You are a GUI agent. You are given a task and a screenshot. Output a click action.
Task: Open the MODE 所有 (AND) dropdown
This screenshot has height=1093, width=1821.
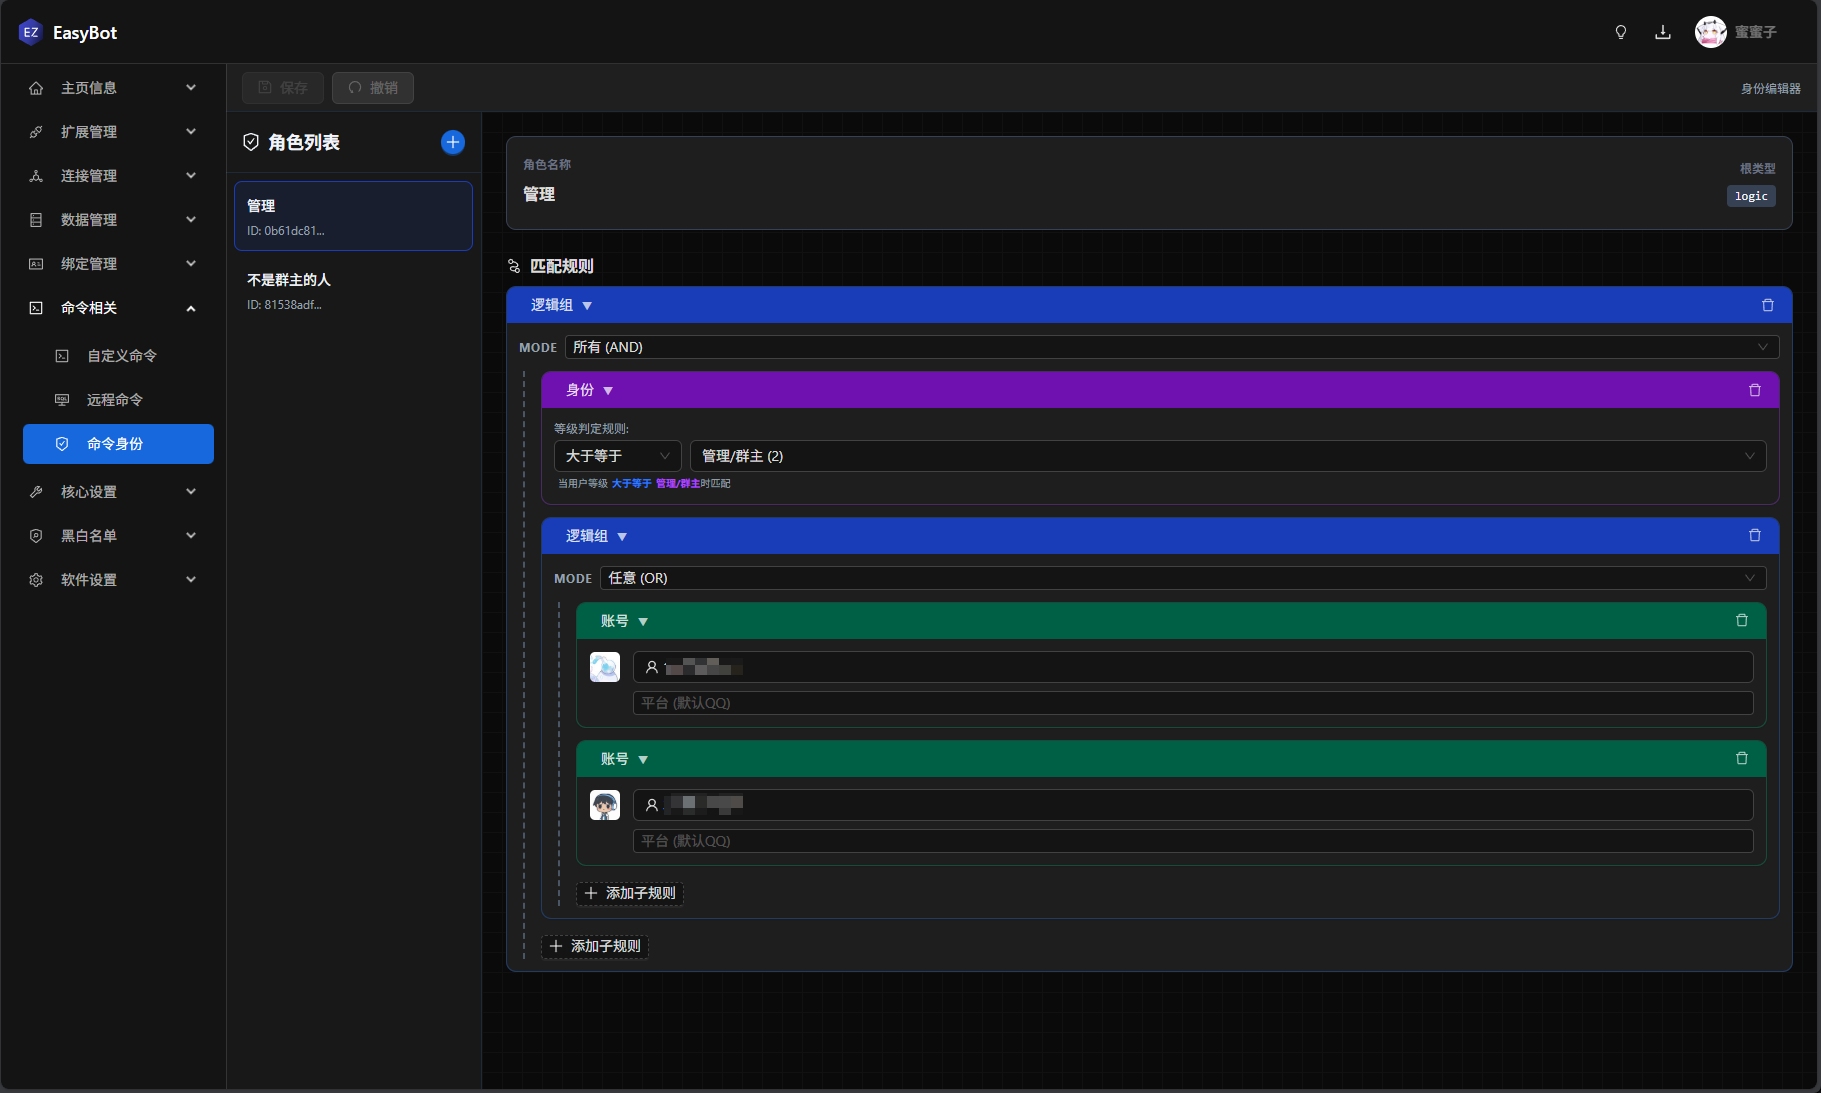(x=1171, y=347)
